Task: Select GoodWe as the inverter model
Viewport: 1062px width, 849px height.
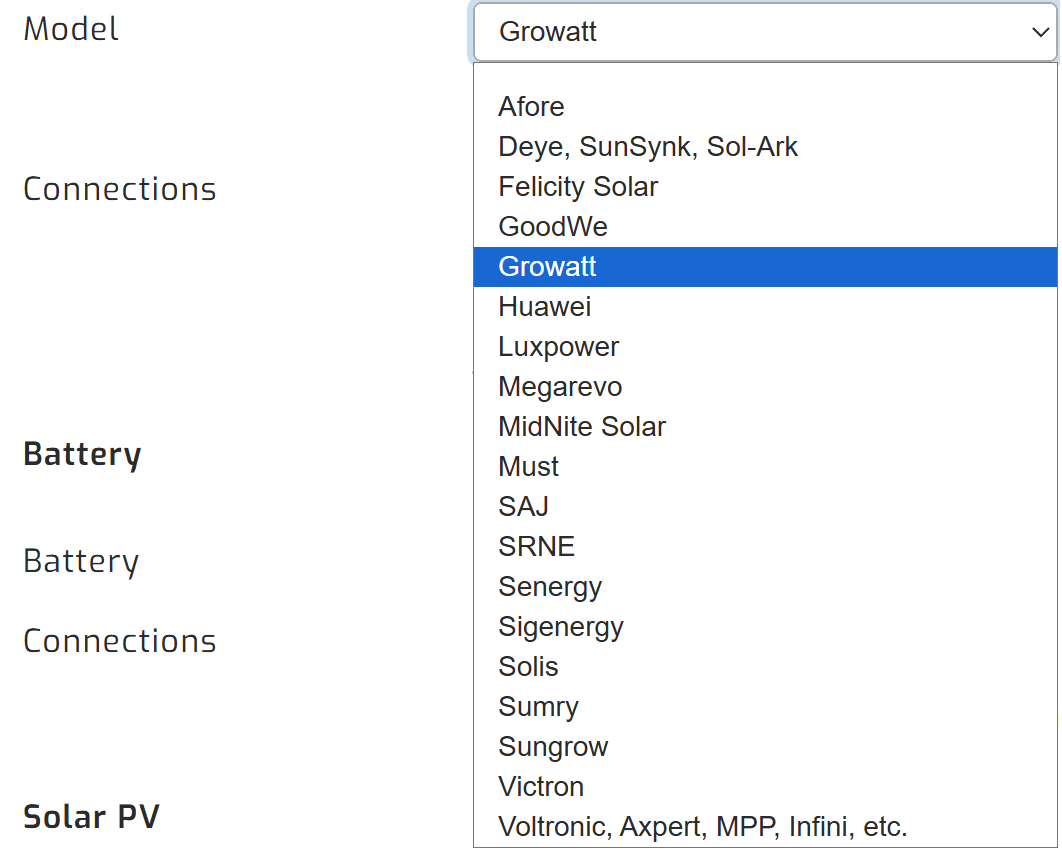Action: tap(553, 227)
